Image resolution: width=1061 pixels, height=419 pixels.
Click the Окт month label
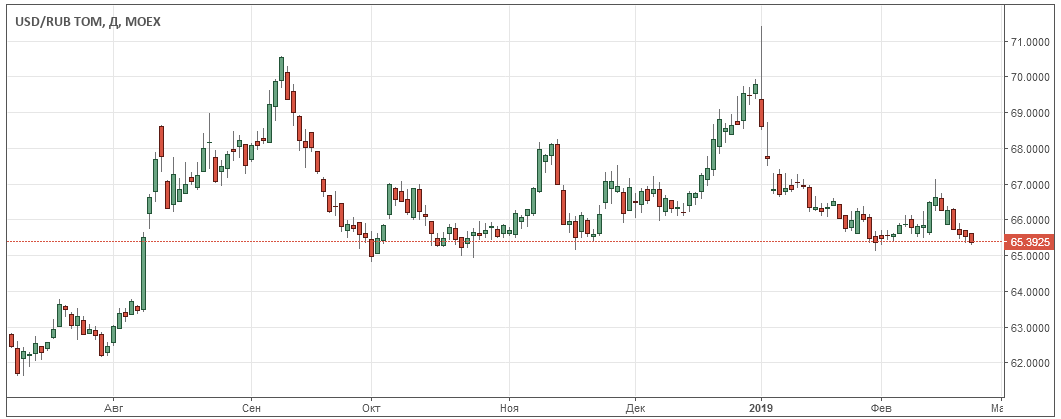pos(371,408)
